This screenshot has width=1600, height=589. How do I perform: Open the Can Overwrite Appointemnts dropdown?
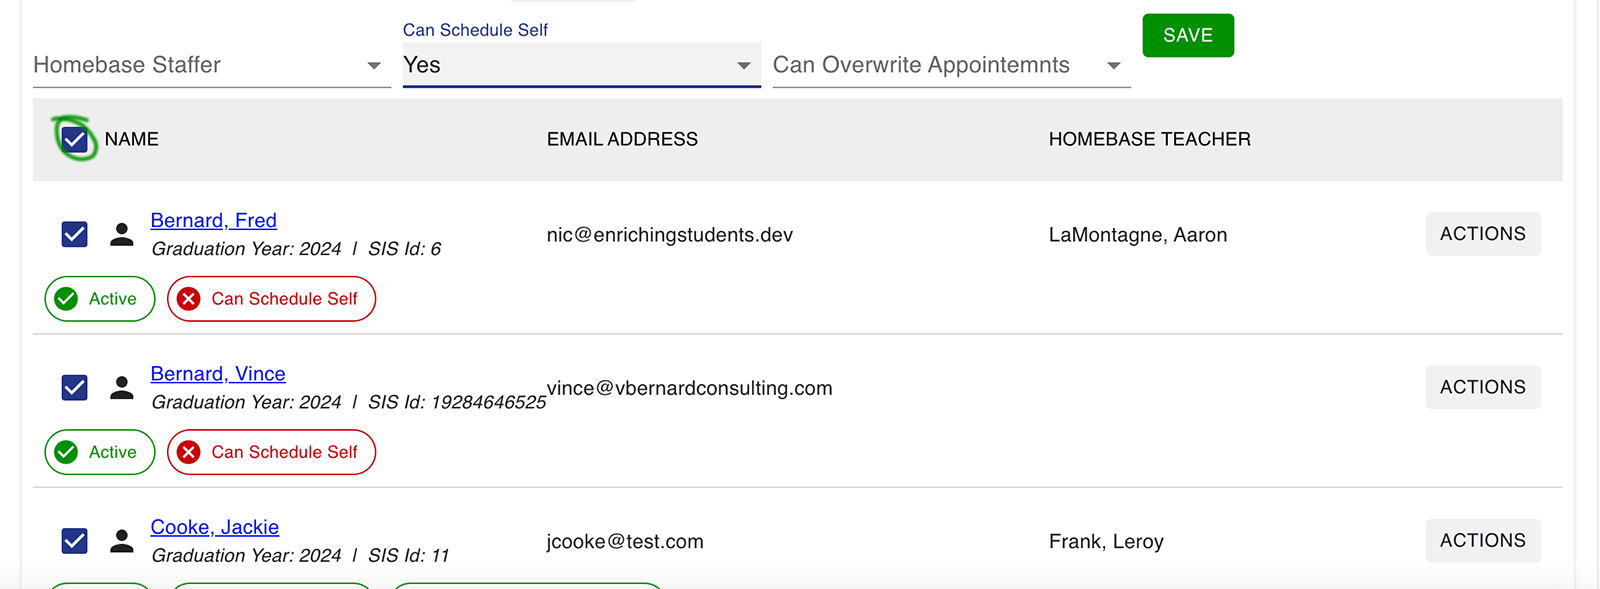click(x=951, y=65)
